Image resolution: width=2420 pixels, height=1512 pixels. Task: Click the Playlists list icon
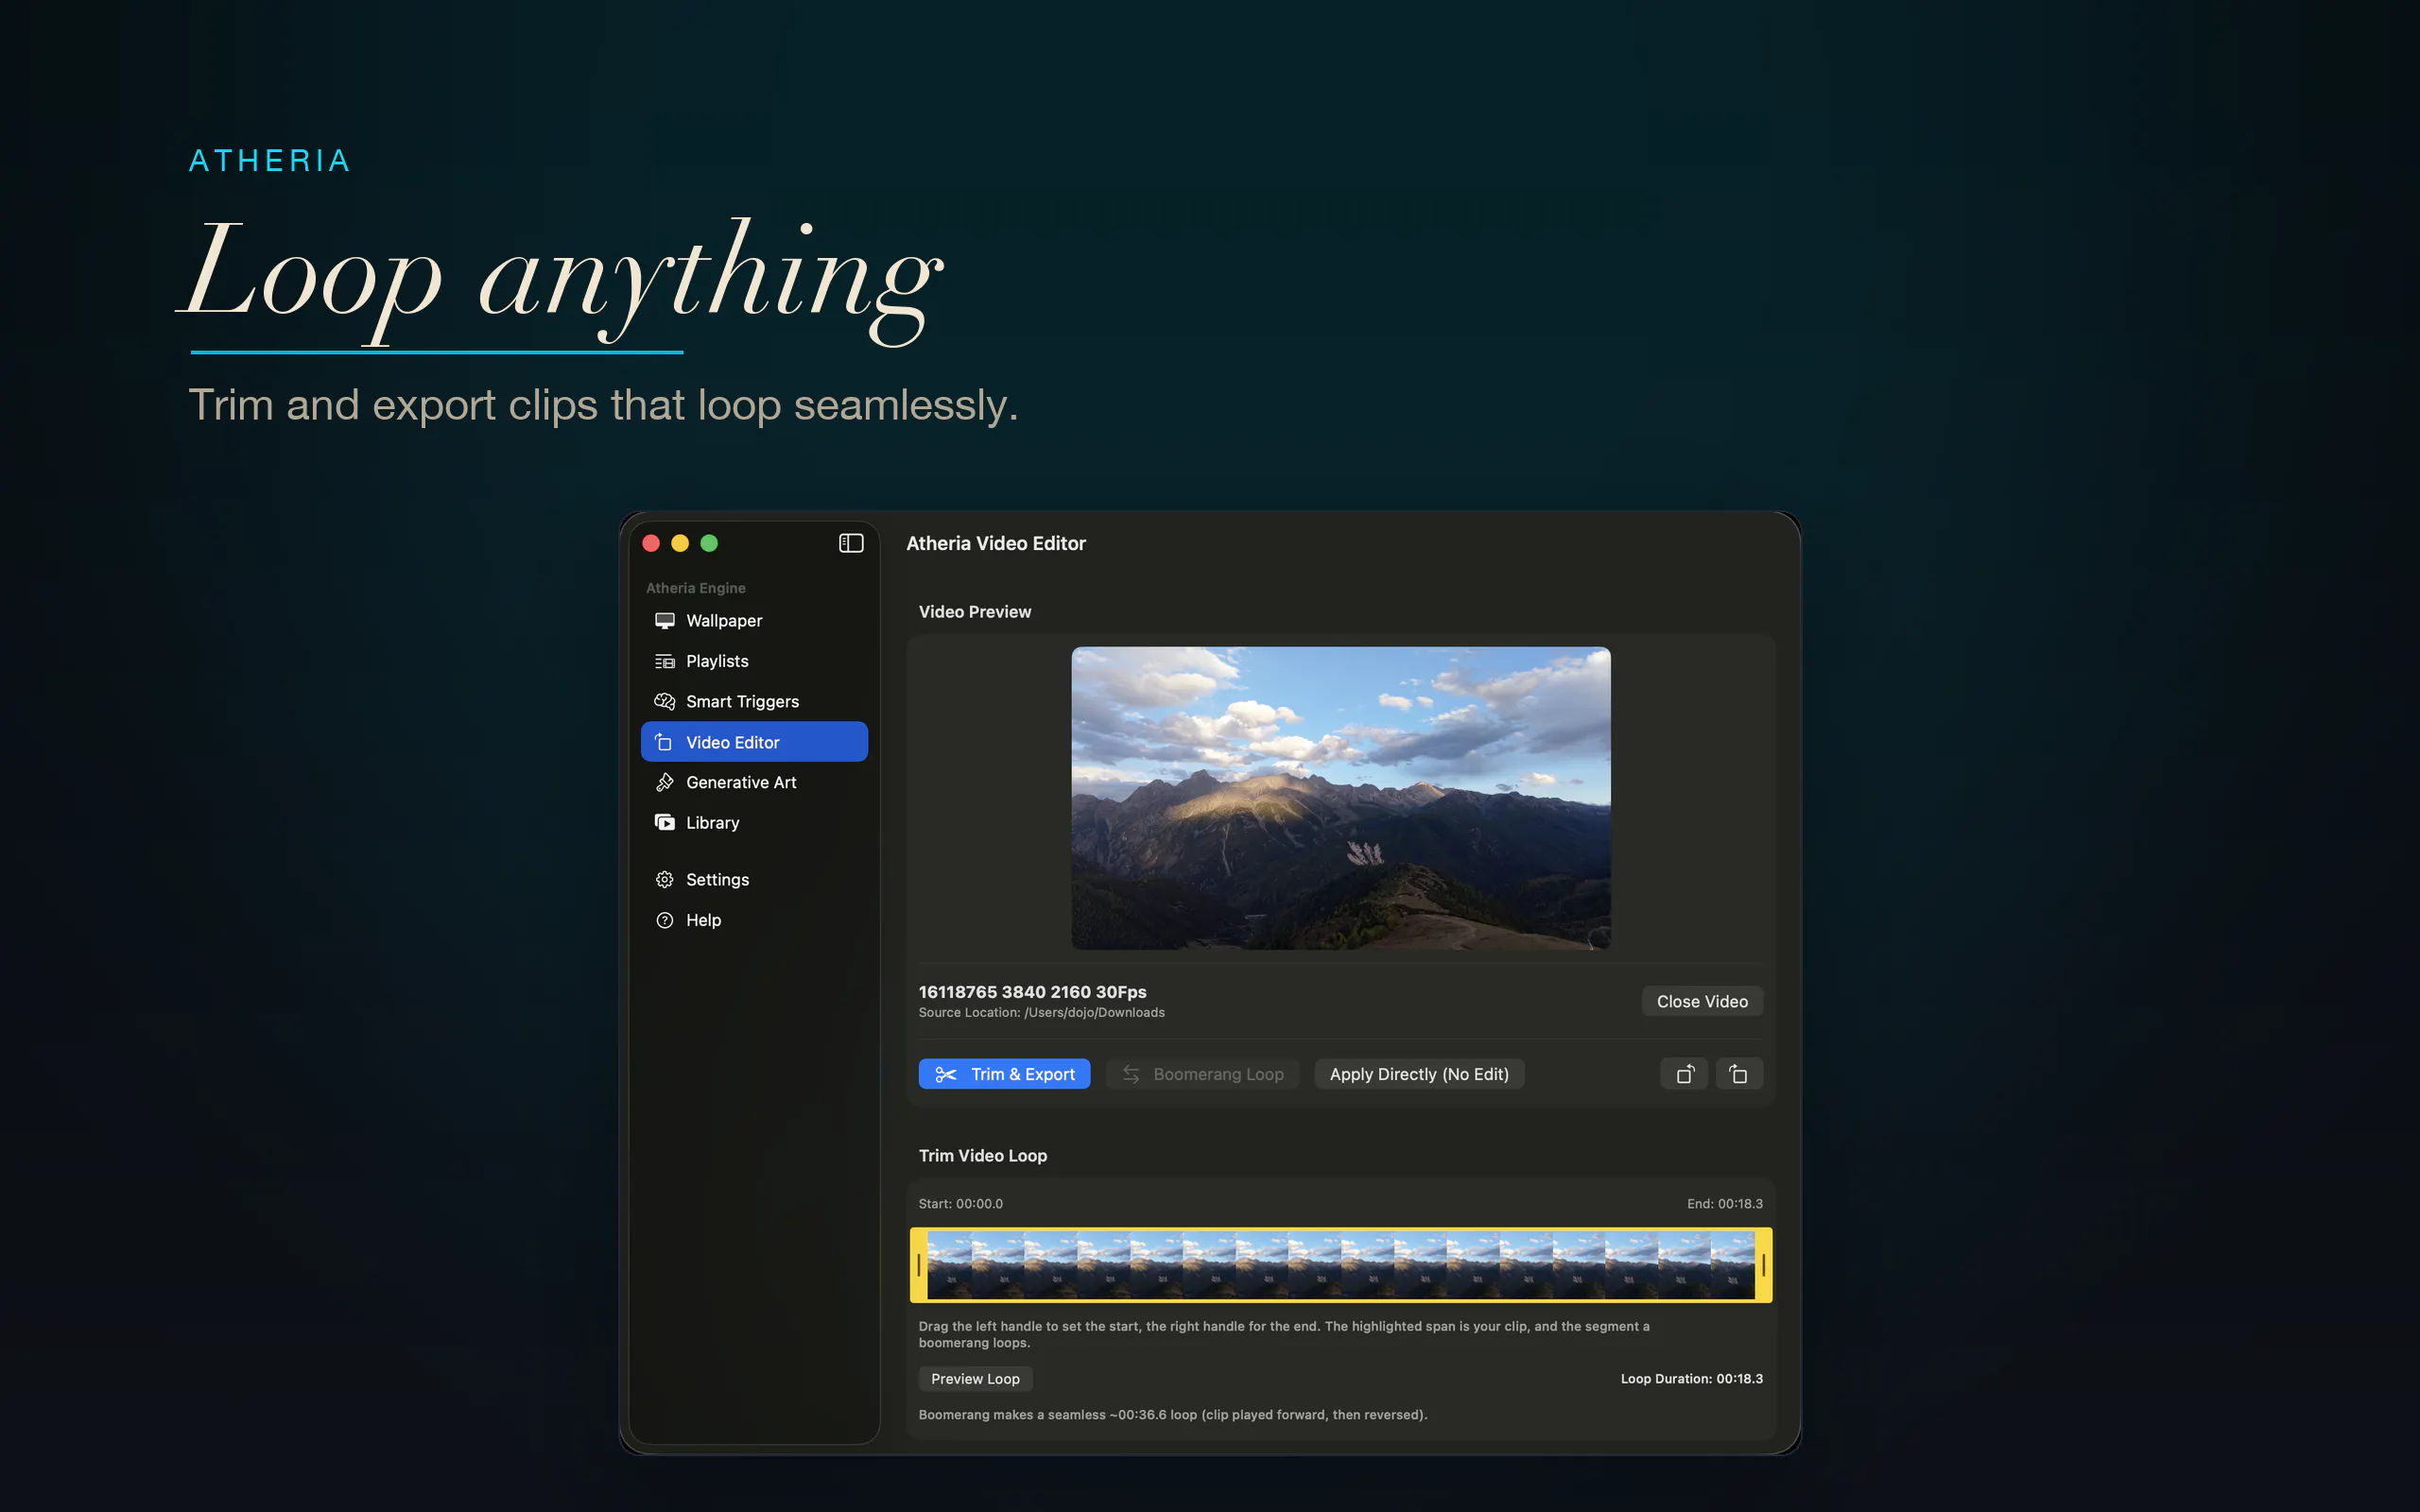point(664,661)
